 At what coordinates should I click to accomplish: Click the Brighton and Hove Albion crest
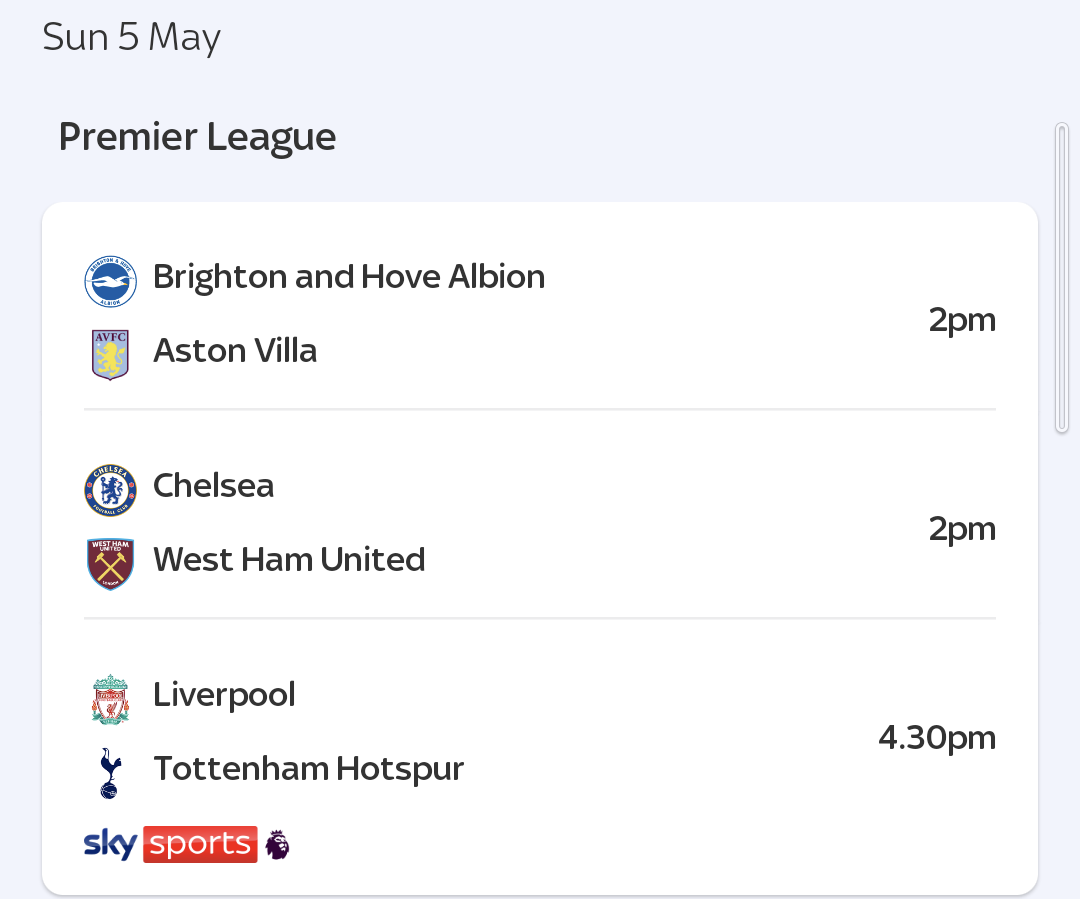click(110, 282)
